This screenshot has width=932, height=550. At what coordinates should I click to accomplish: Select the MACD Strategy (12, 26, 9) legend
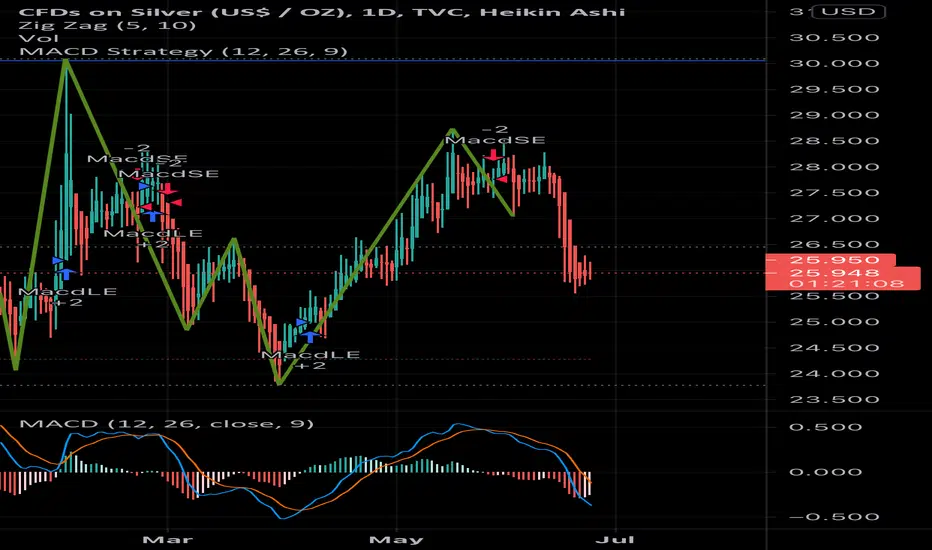[183, 51]
